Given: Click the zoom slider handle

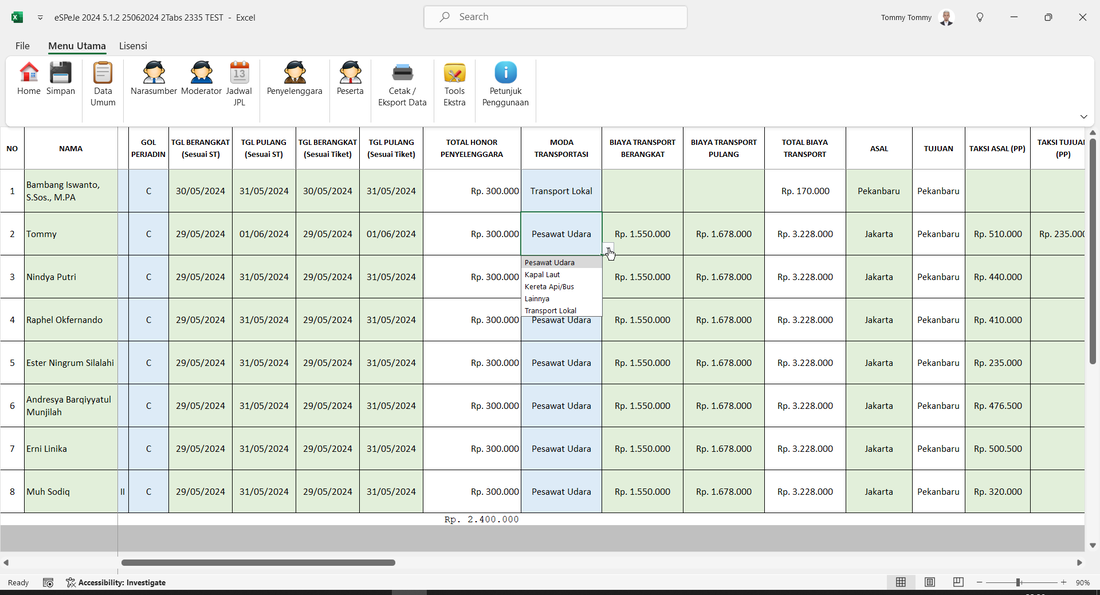Looking at the screenshot, I should coord(1018,582).
